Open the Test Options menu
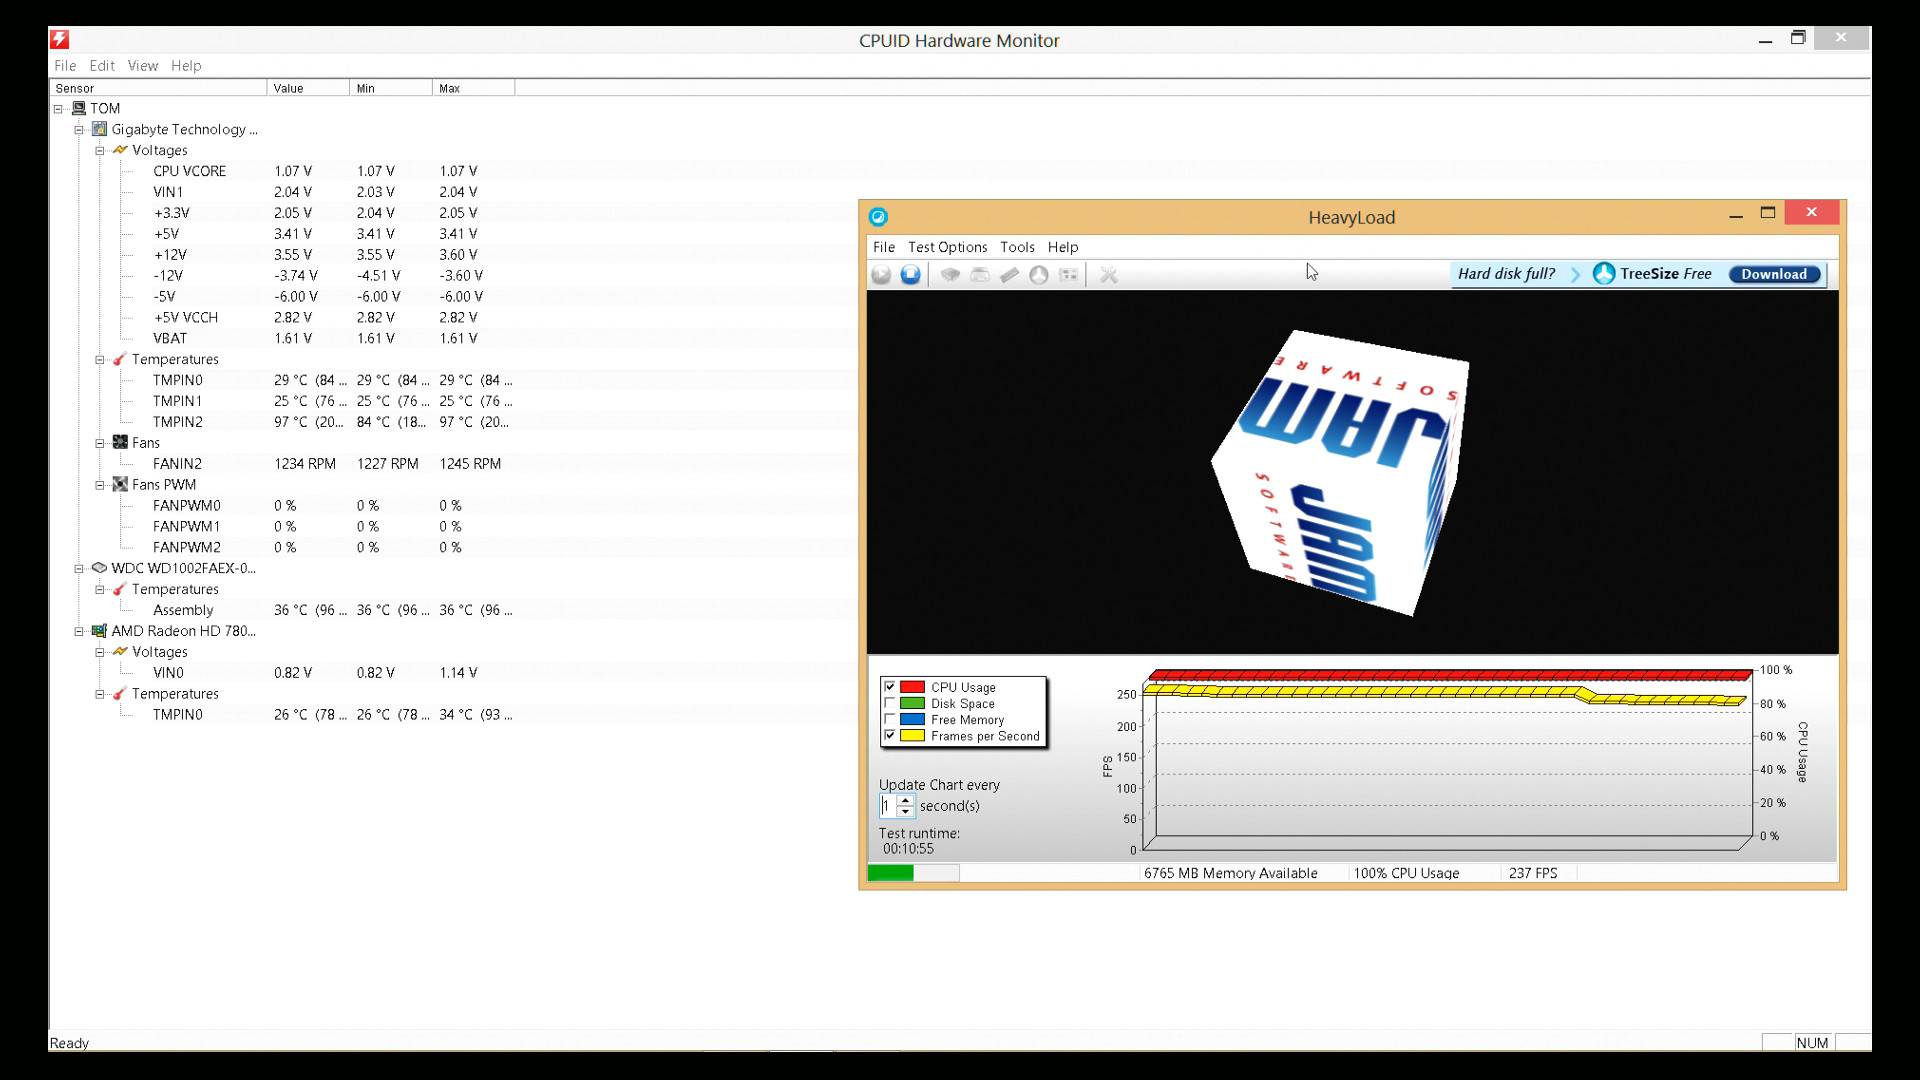 946,247
